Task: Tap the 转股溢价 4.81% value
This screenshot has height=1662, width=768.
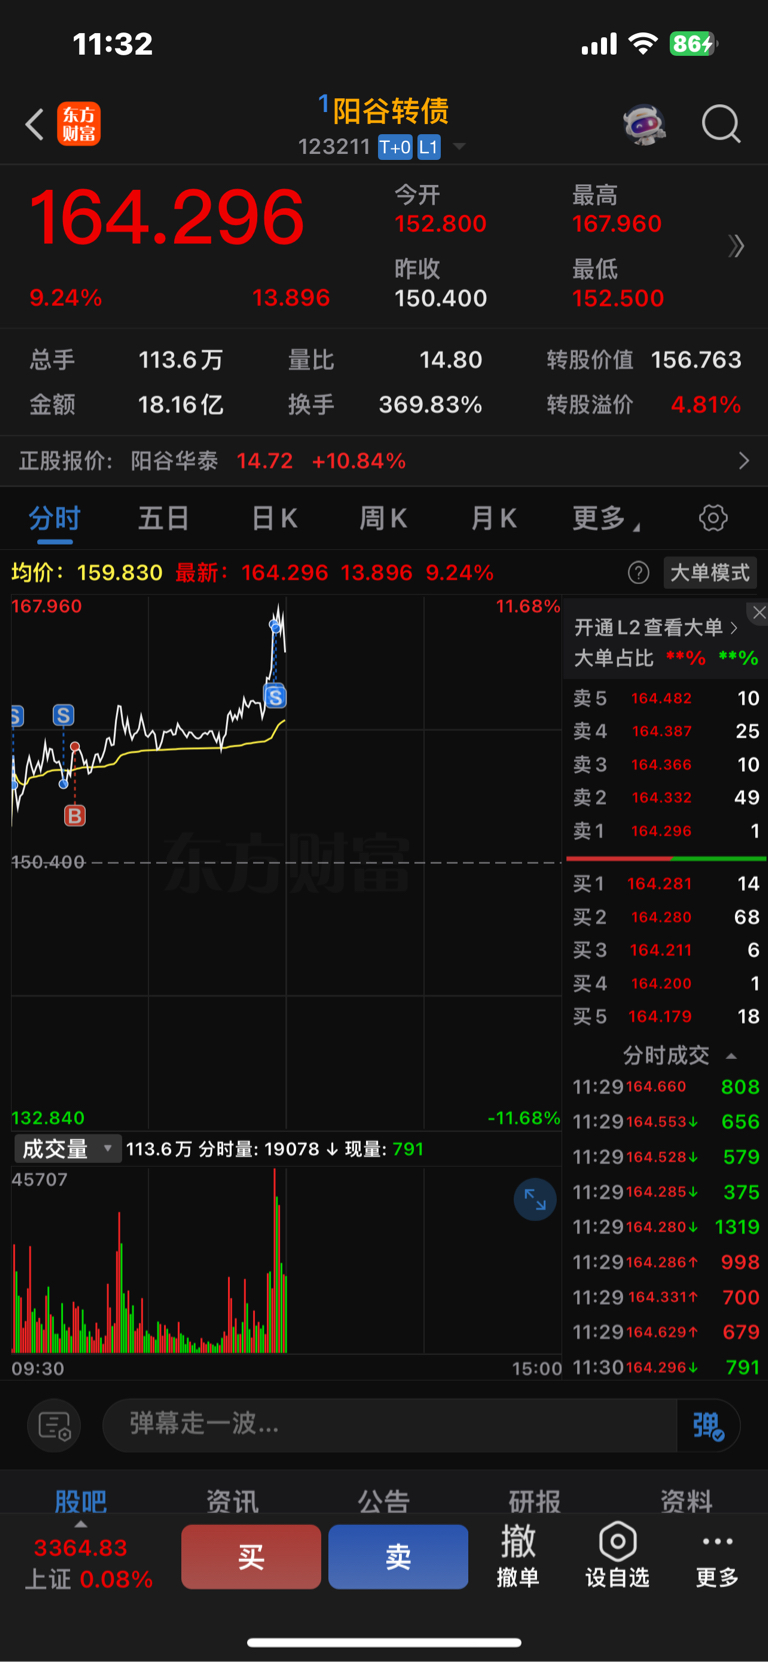Action: click(x=706, y=404)
